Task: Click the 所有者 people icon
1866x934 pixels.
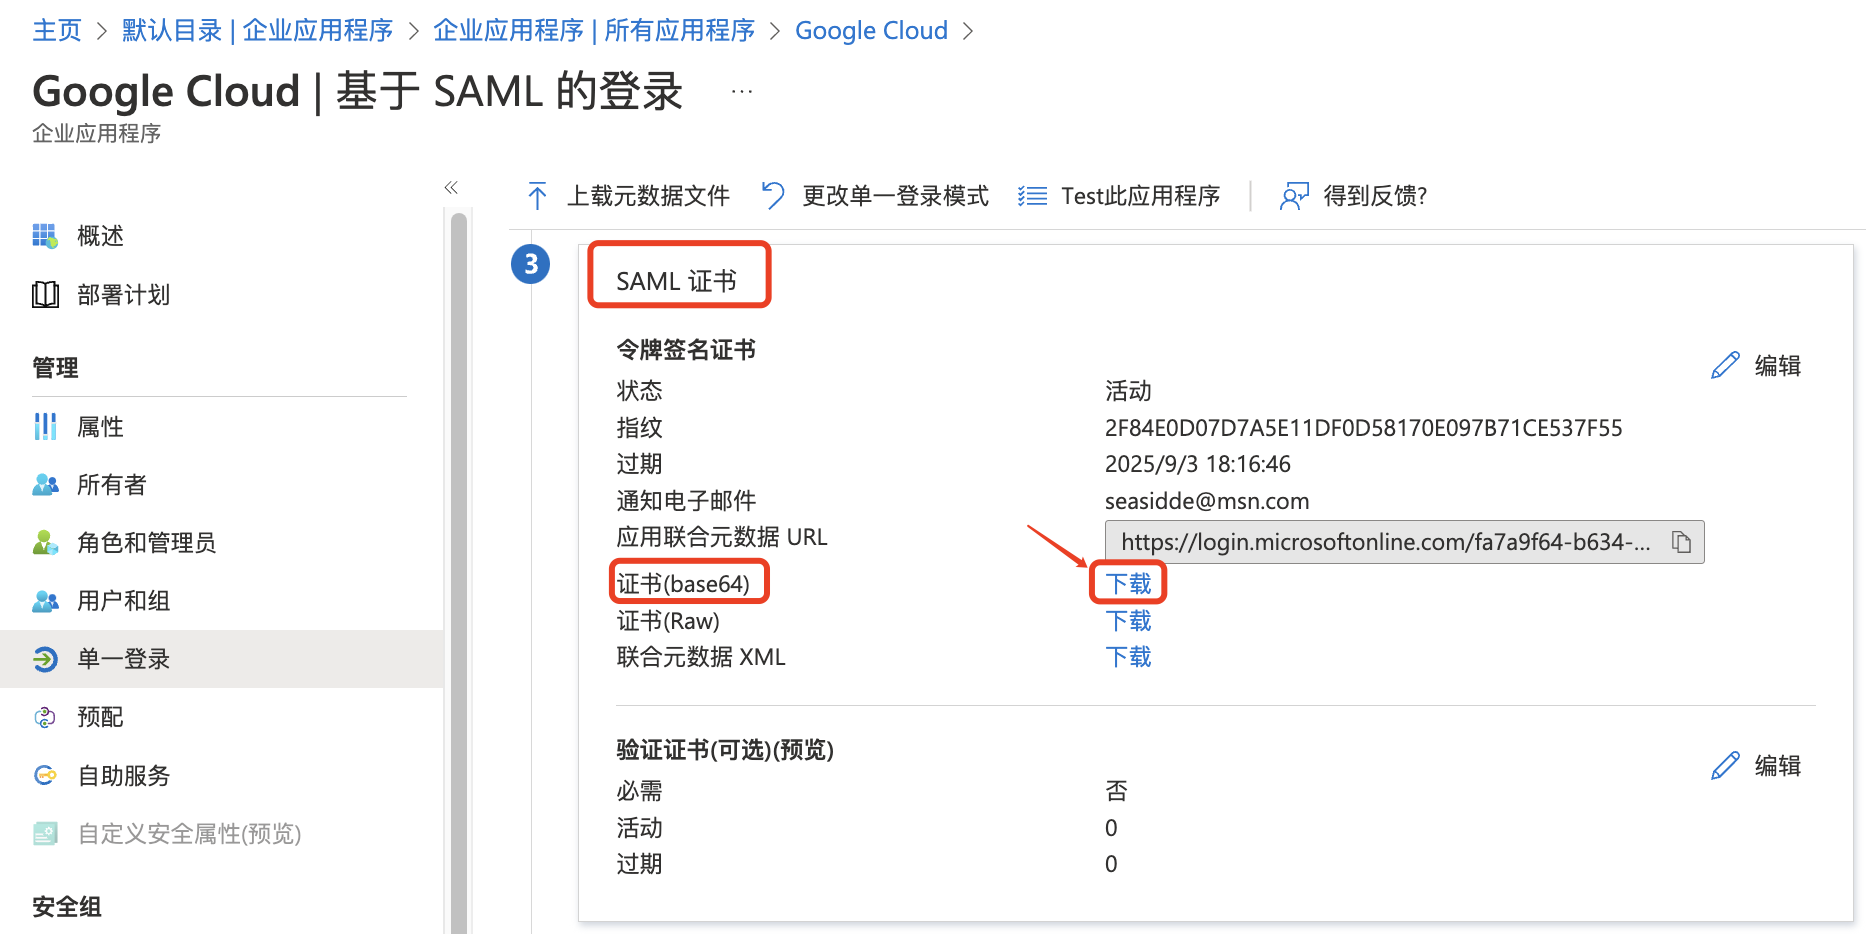Action: coord(45,485)
